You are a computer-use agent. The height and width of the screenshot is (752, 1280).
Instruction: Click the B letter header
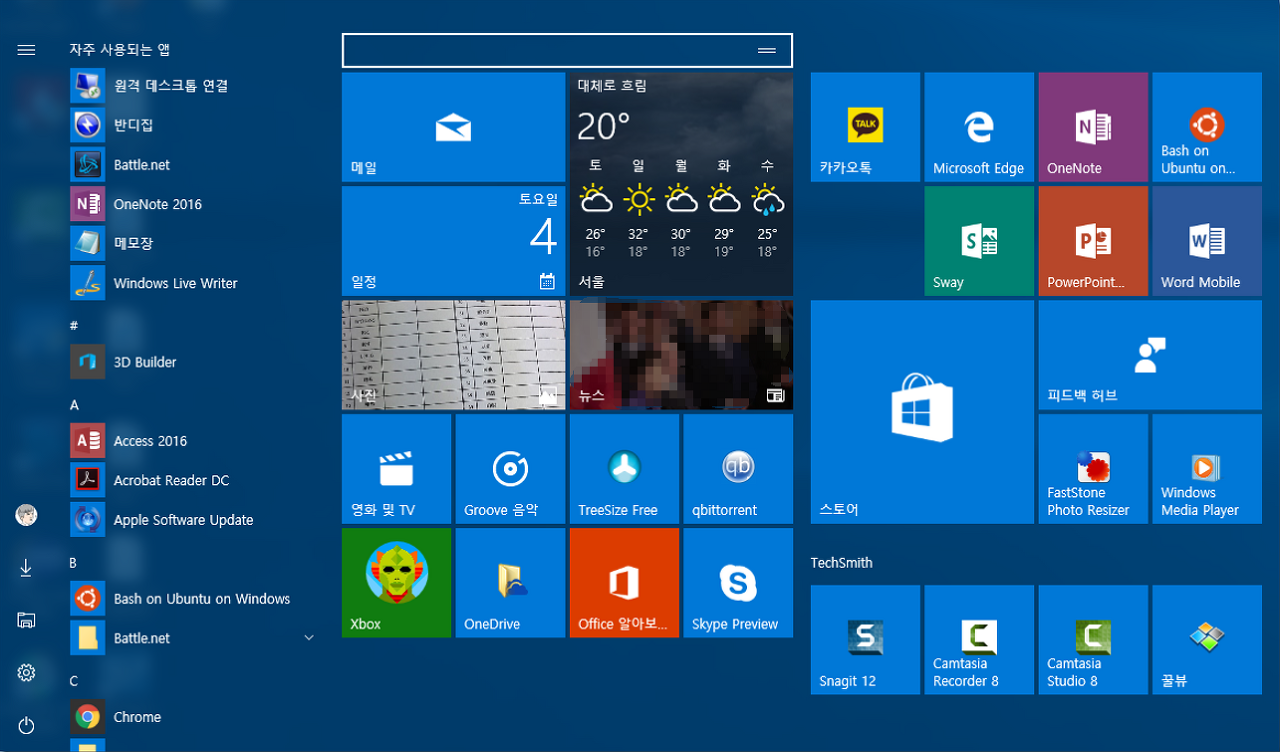pyautogui.click(x=73, y=563)
